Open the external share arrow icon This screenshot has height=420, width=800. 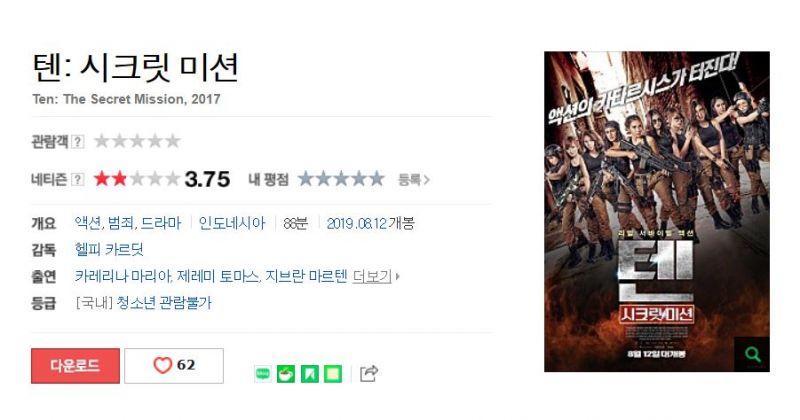pyautogui.click(x=369, y=374)
